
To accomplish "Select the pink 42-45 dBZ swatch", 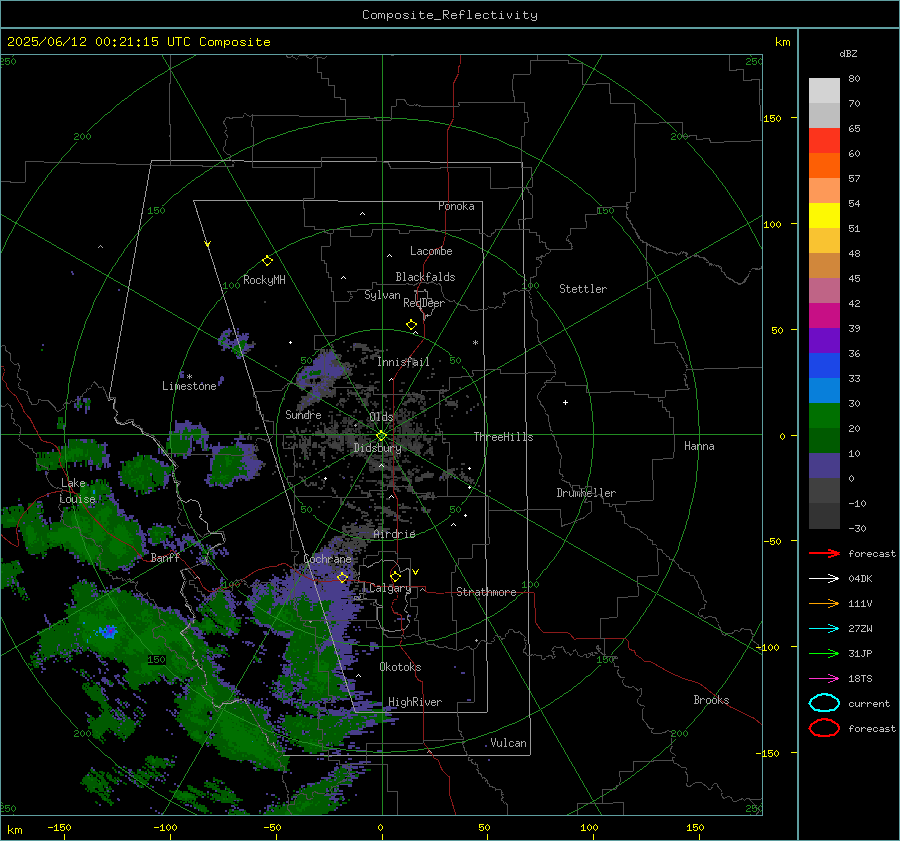I will (x=824, y=291).
